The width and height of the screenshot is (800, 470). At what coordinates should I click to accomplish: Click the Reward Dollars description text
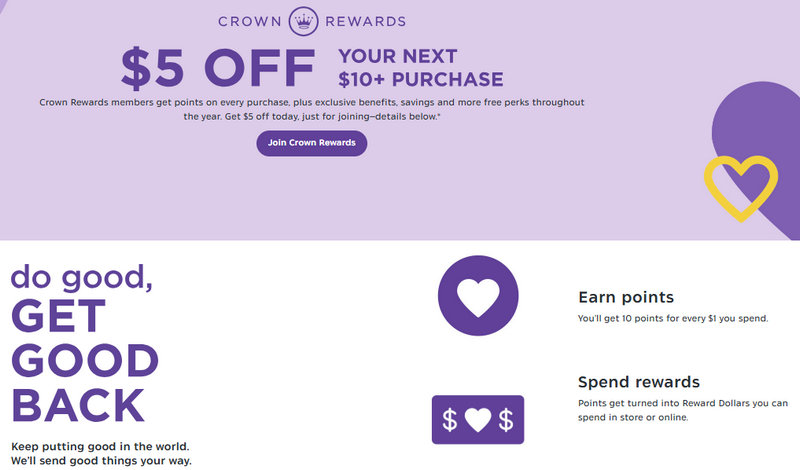(x=683, y=410)
